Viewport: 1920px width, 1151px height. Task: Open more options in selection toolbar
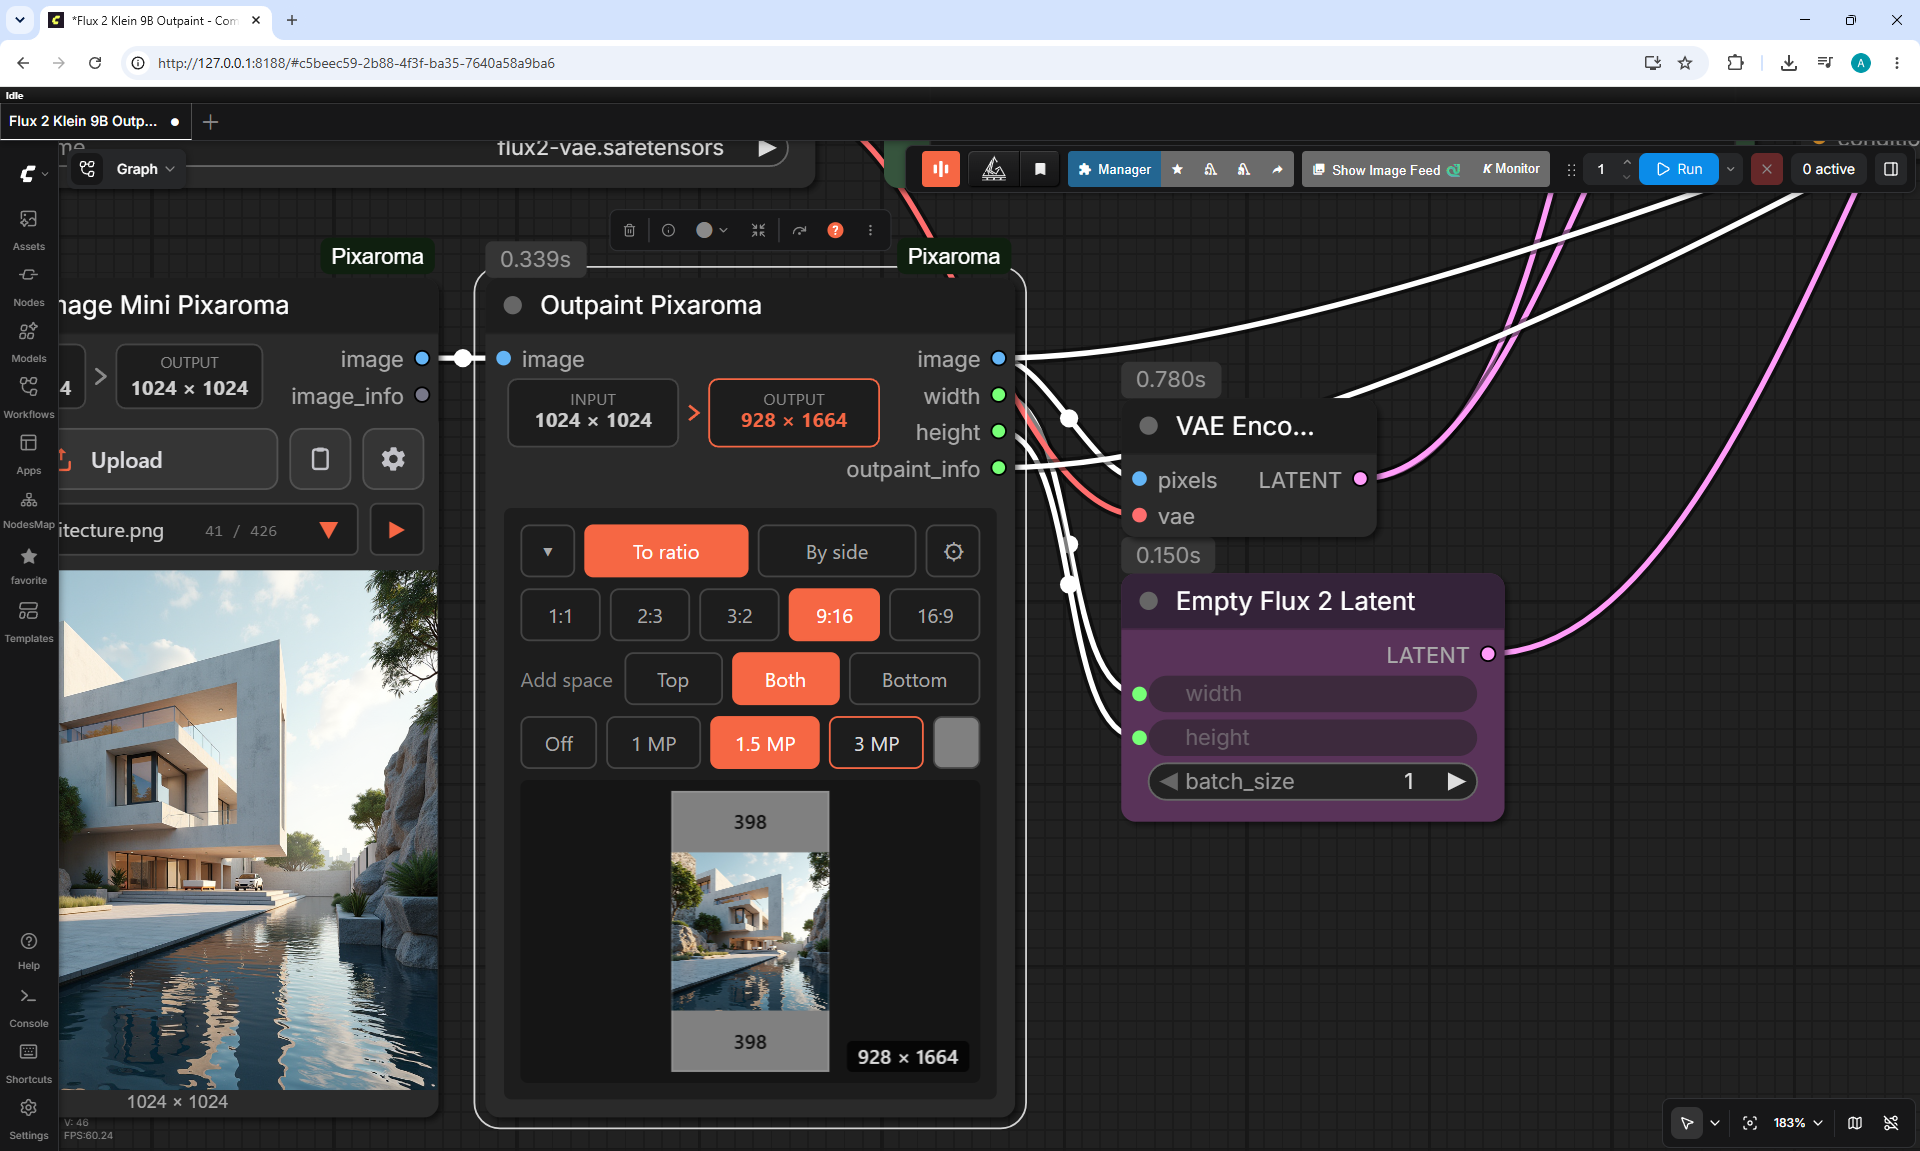[870, 230]
